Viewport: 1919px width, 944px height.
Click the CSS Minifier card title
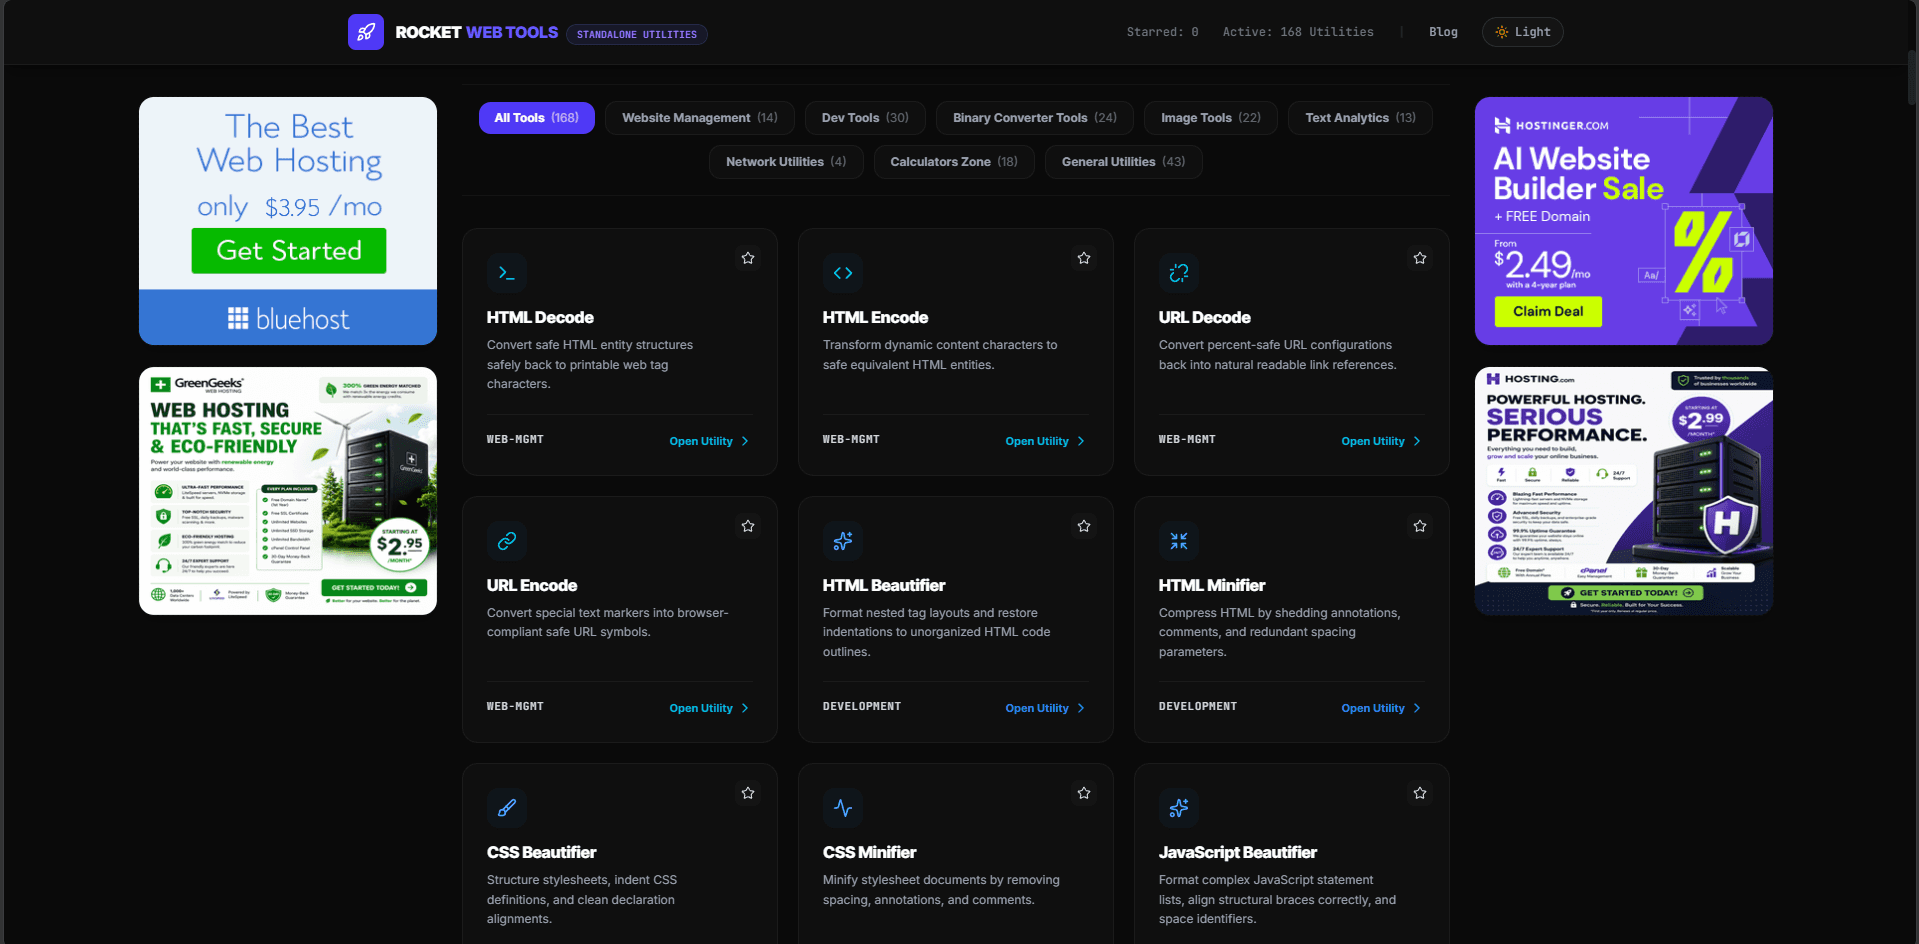[x=869, y=852]
